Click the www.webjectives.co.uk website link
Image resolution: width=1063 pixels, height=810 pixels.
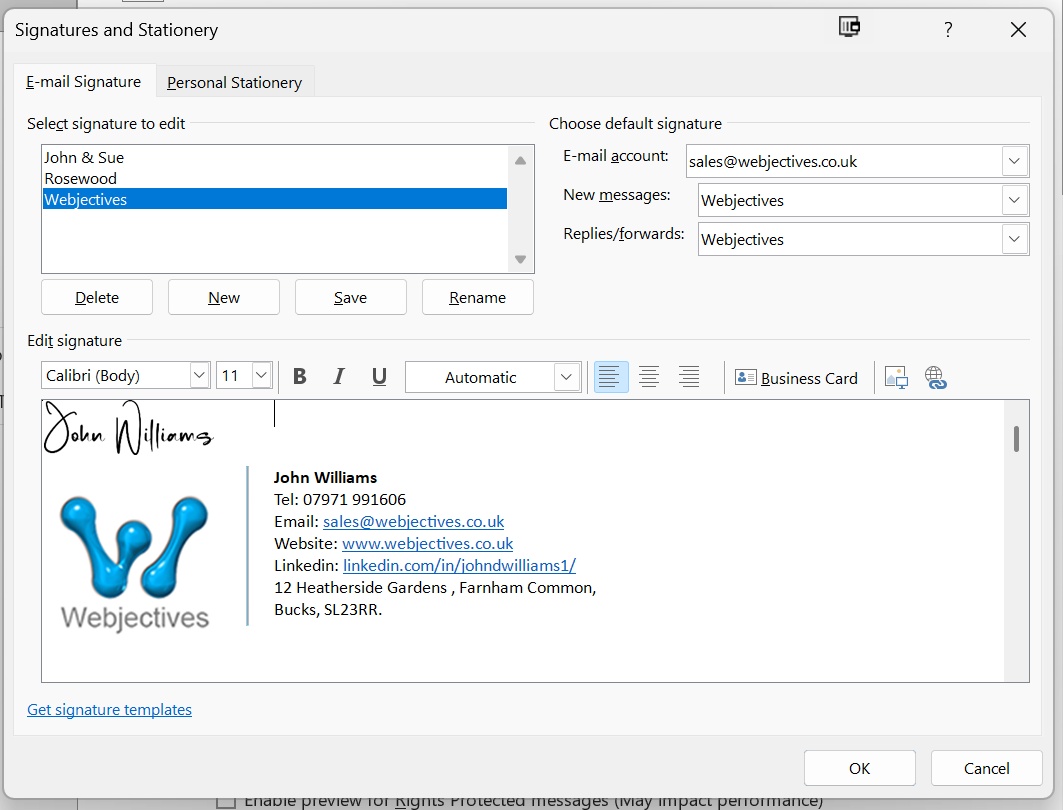[428, 544]
